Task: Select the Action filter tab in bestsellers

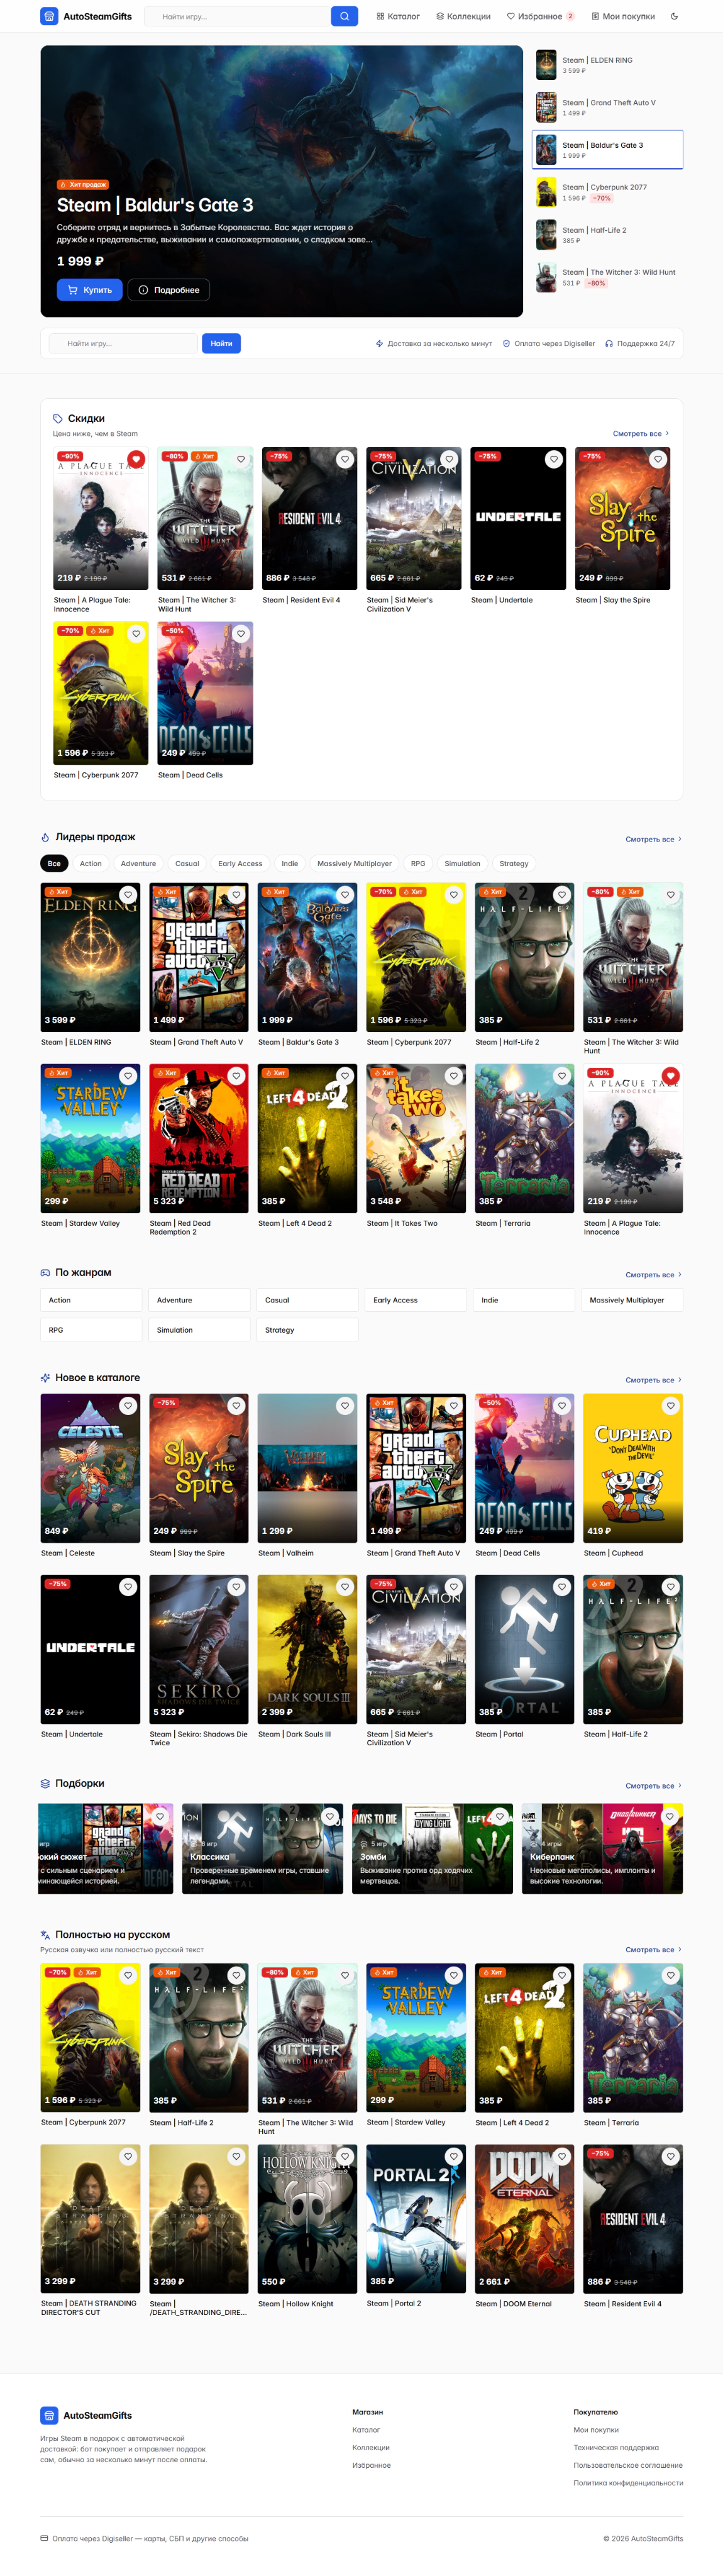Action: (91, 863)
